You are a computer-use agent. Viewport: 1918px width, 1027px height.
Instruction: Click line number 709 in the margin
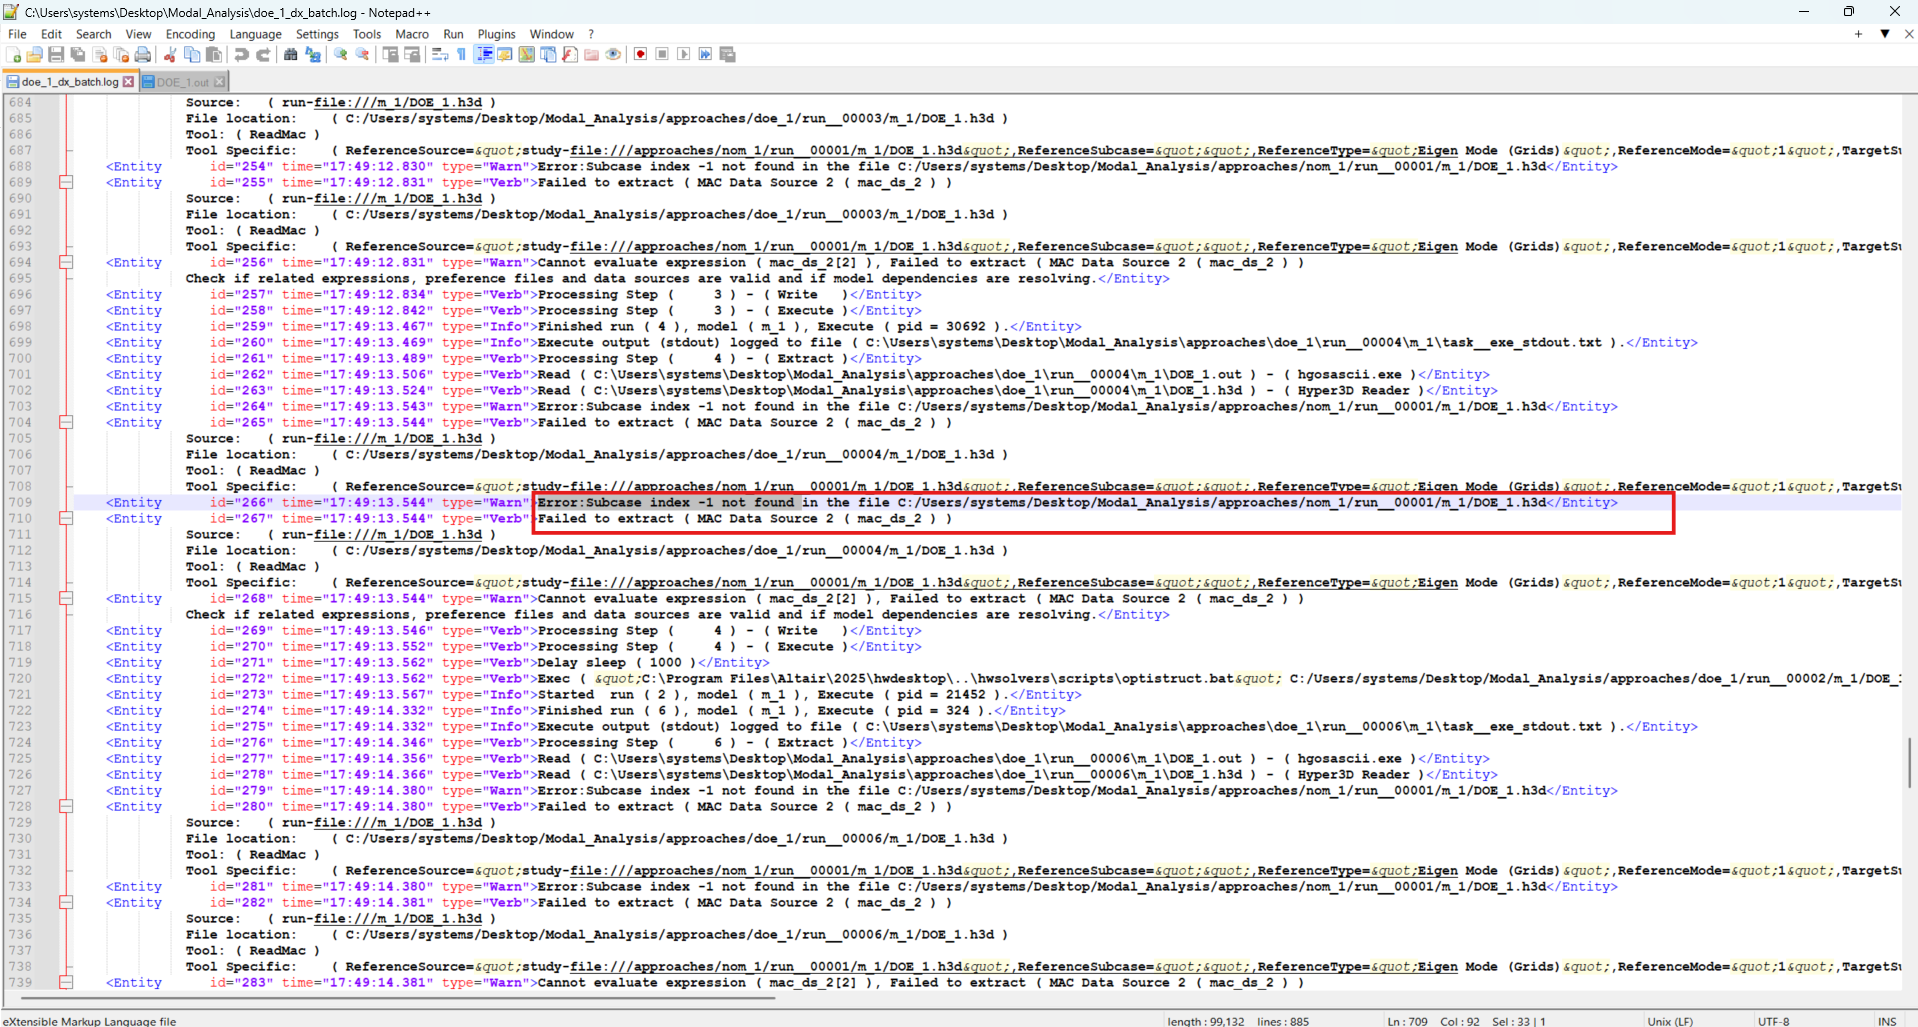point(20,502)
